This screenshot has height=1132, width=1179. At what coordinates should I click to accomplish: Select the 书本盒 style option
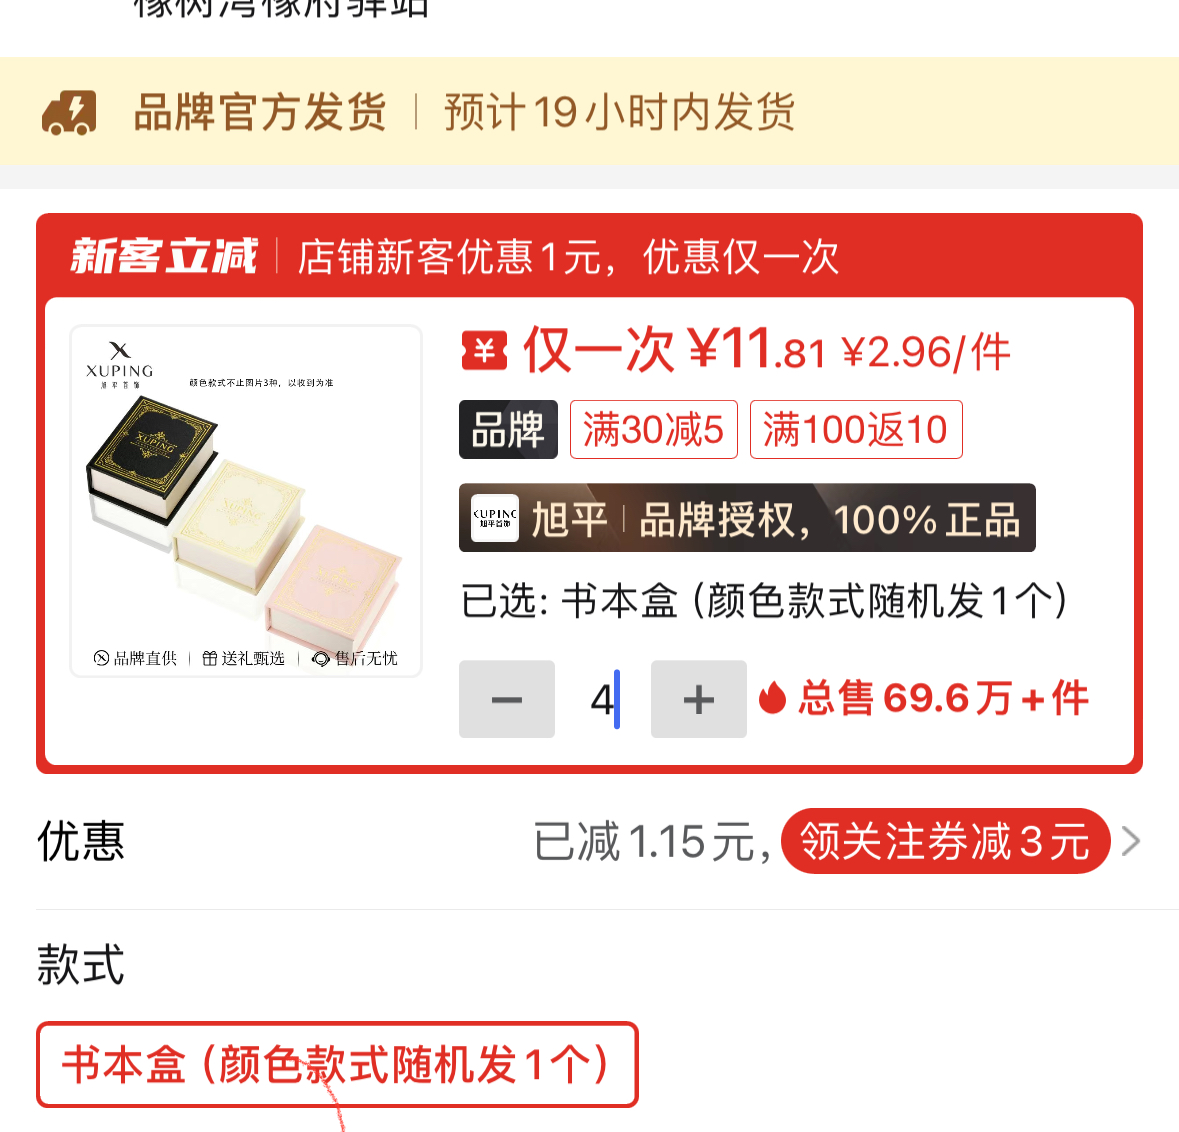(x=337, y=1064)
